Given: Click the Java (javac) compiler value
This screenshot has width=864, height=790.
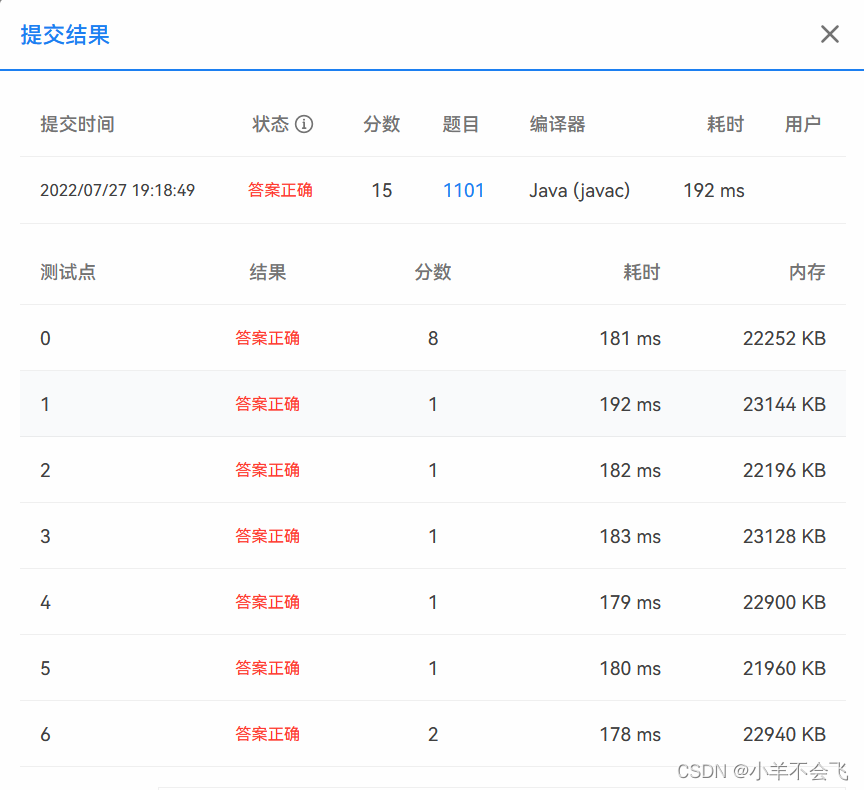Looking at the screenshot, I should 579,190.
